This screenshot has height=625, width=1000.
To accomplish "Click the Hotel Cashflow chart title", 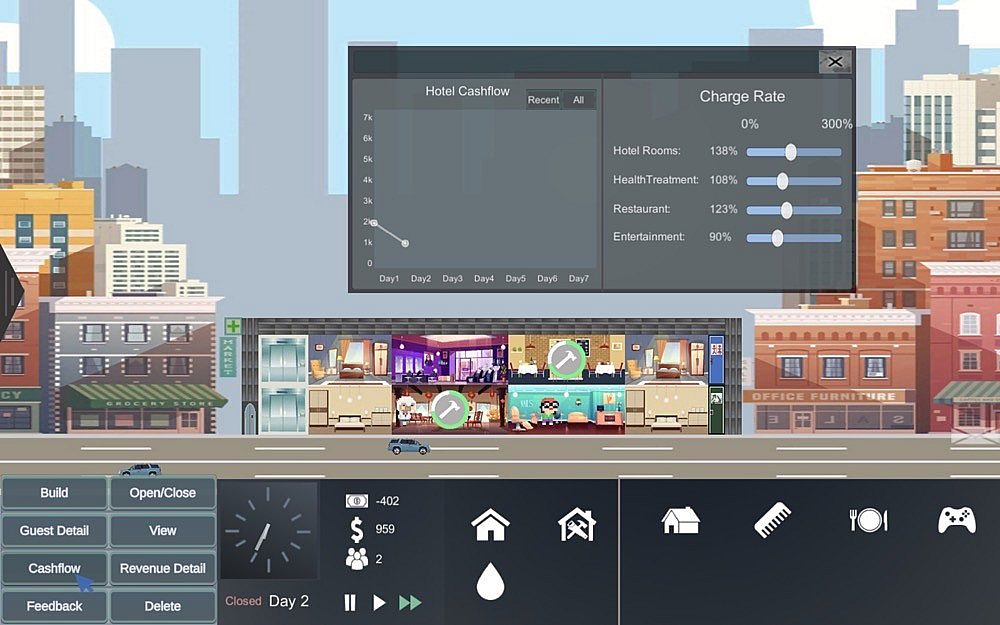I will point(467,91).
